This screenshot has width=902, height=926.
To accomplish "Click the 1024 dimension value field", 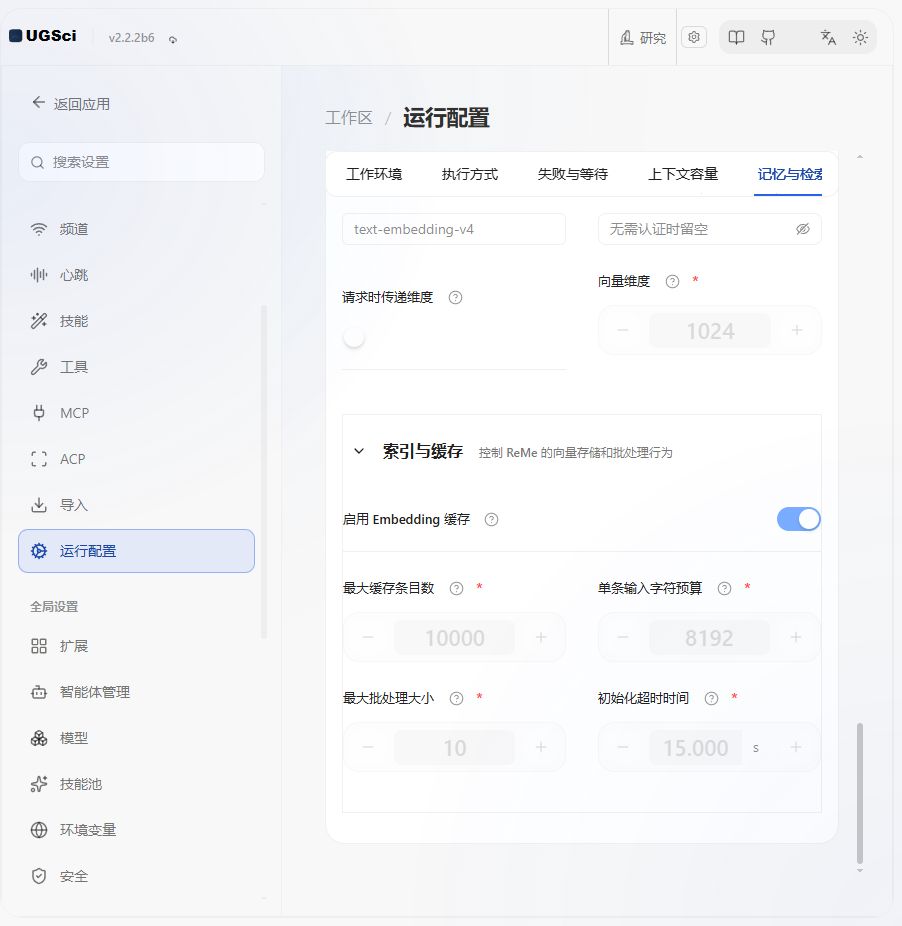I will click(x=710, y=331).
